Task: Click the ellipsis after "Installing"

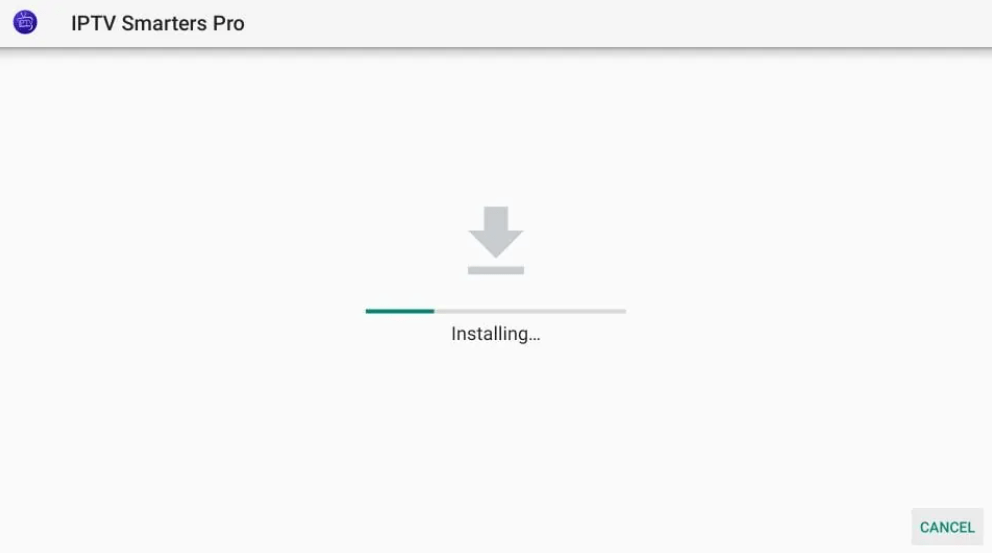Action: pos(534,339)
